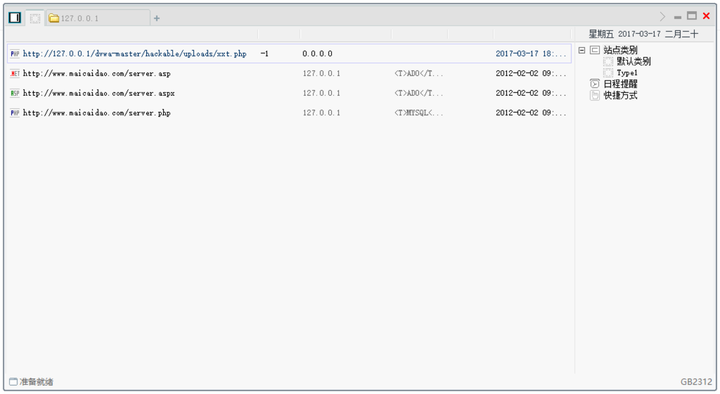Click the PHP icon of xxt.php row
Image resolution: width=720 pixels, height=394 pixels.
pos(15,54)
